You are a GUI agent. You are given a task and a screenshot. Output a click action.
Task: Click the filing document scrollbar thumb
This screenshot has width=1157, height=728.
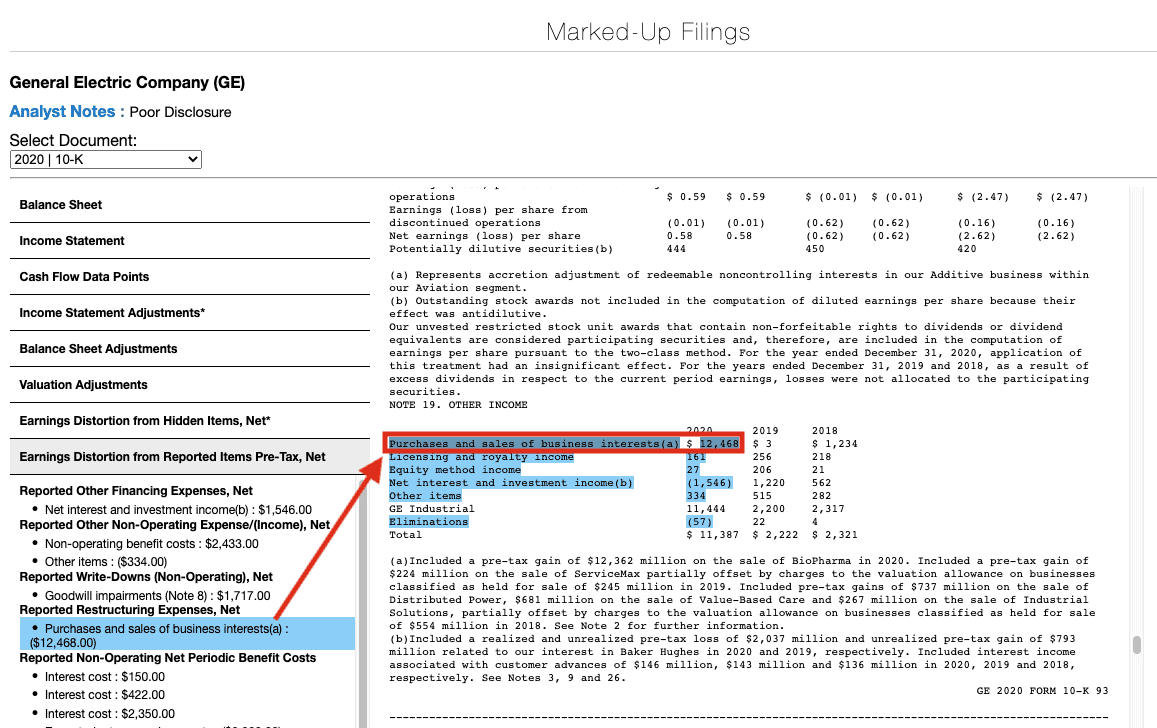1137,645
